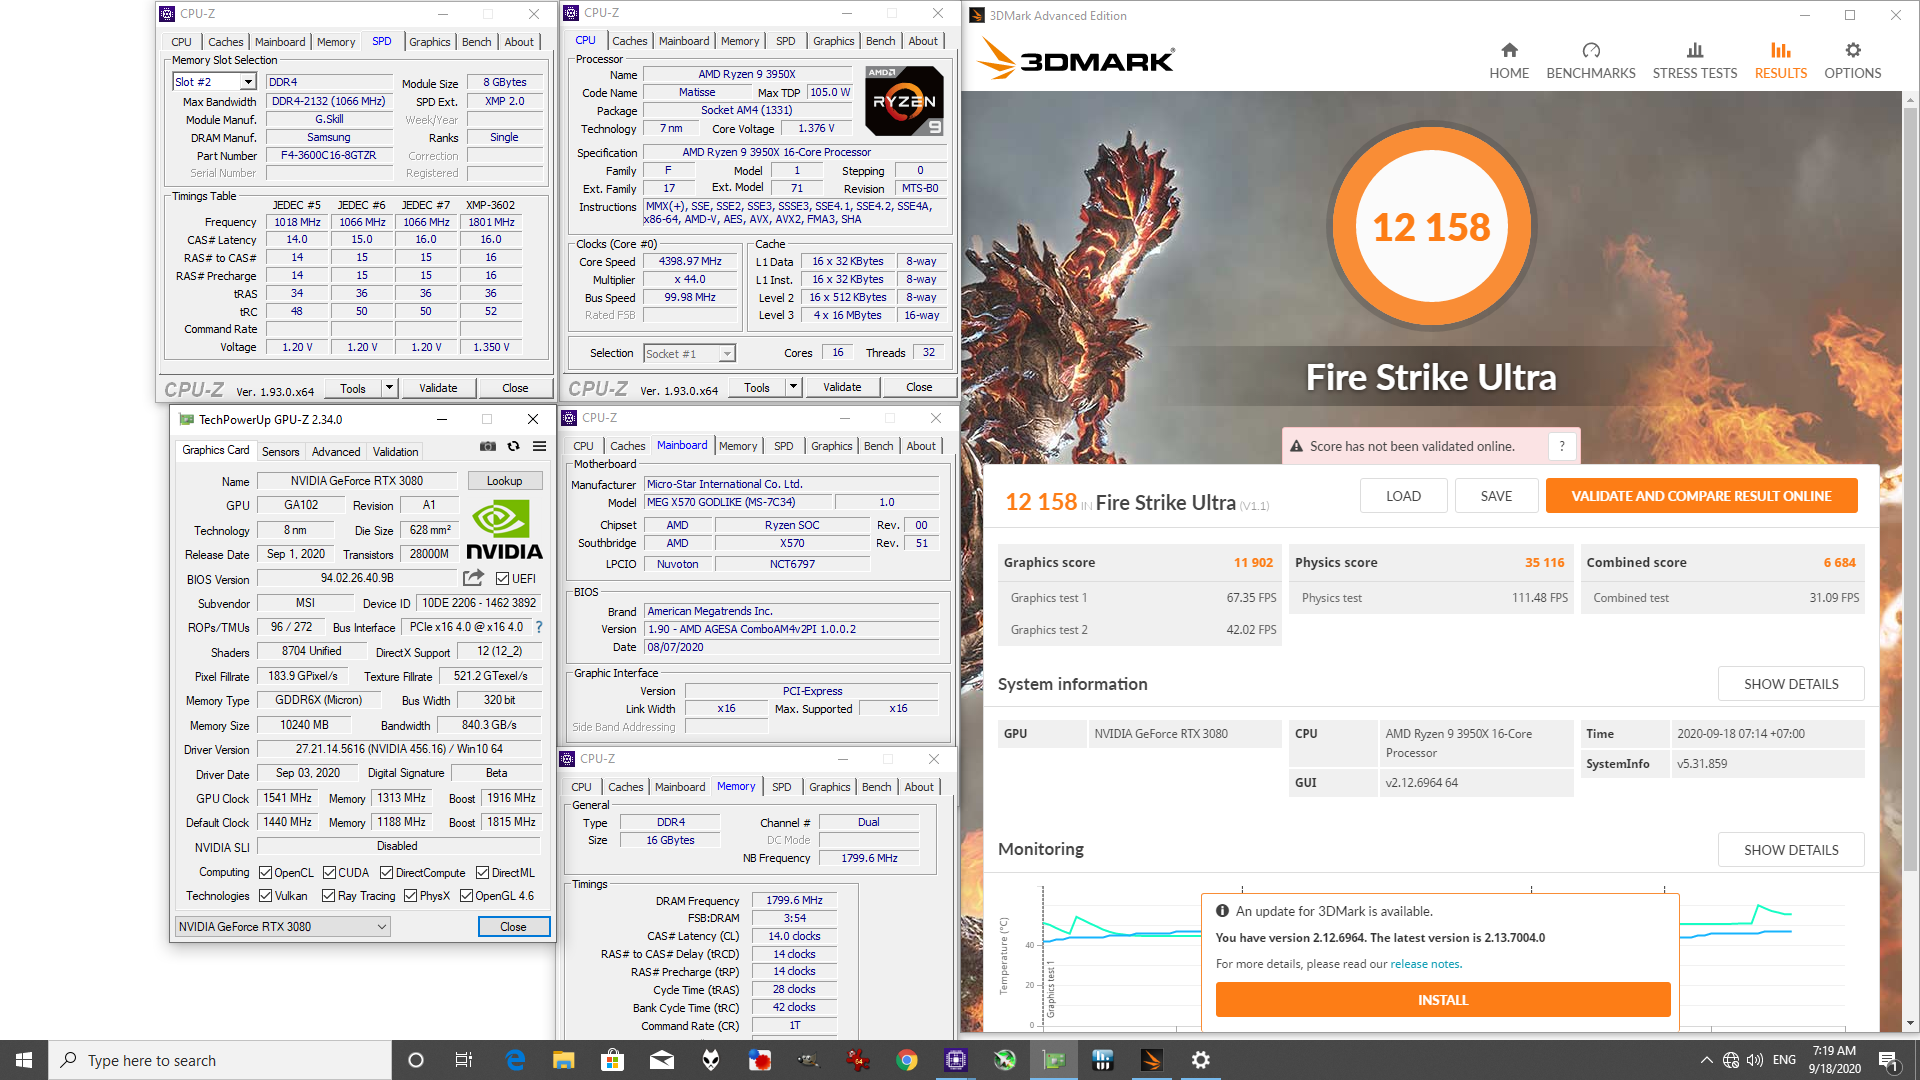Open Slot #2 memory slot dropdown
Image resolution: width=1920 pixels, height=1080 pixels.
point(215,82)
